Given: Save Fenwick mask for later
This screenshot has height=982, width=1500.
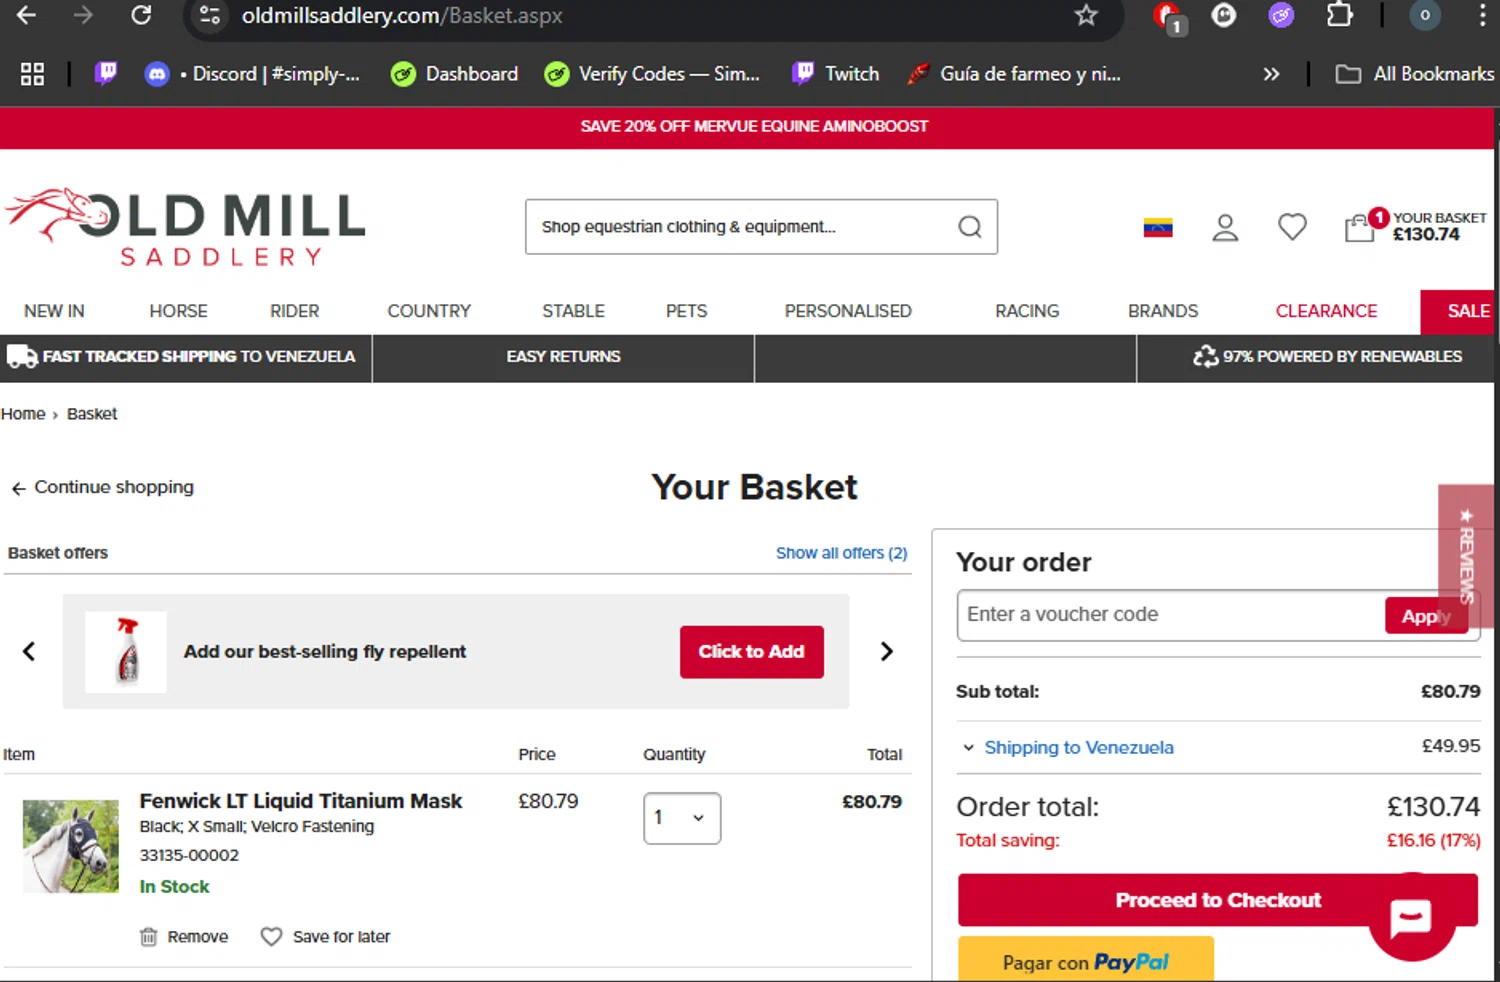Looking at the screenshot, I should point(326,937).
